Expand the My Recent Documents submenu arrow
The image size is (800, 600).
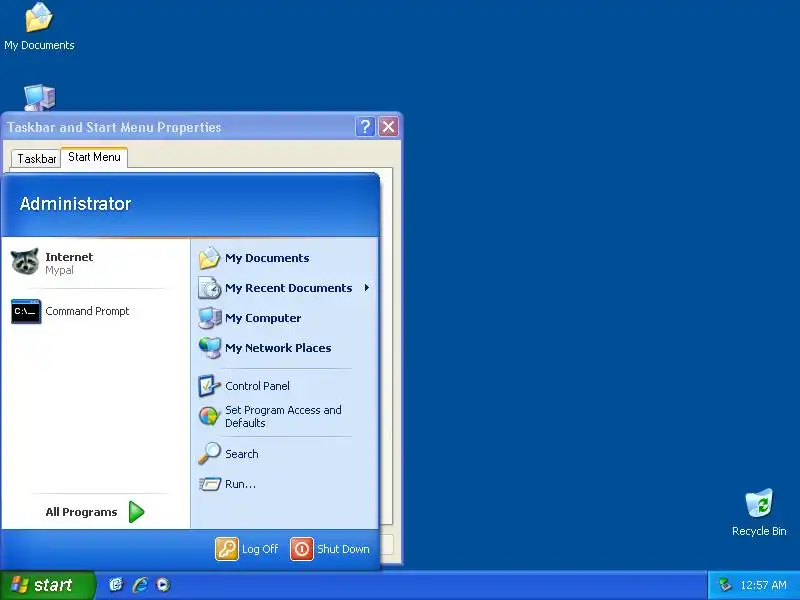click(366, 288)
